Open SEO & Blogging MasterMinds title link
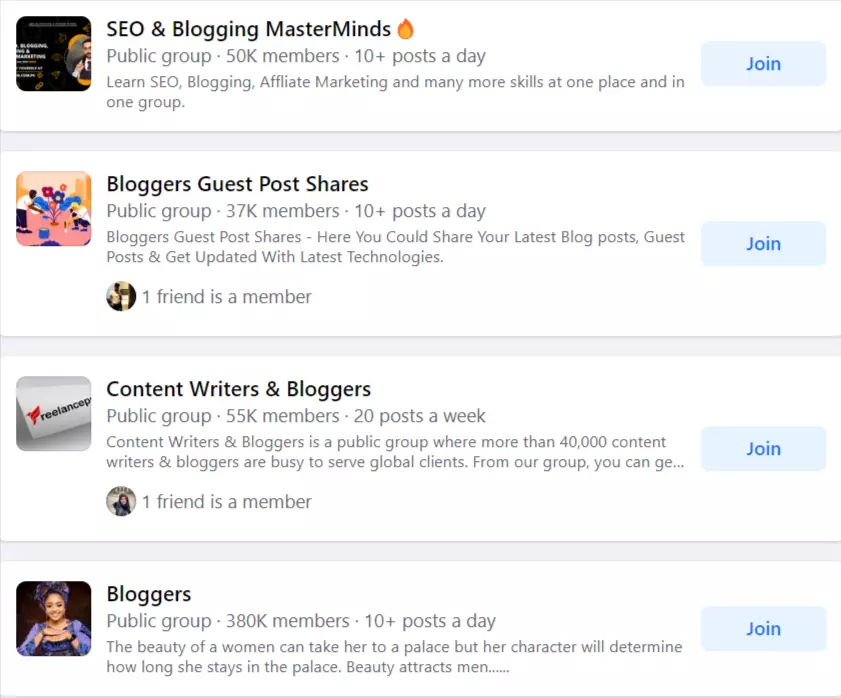841x698 pixels. [248, 29]
